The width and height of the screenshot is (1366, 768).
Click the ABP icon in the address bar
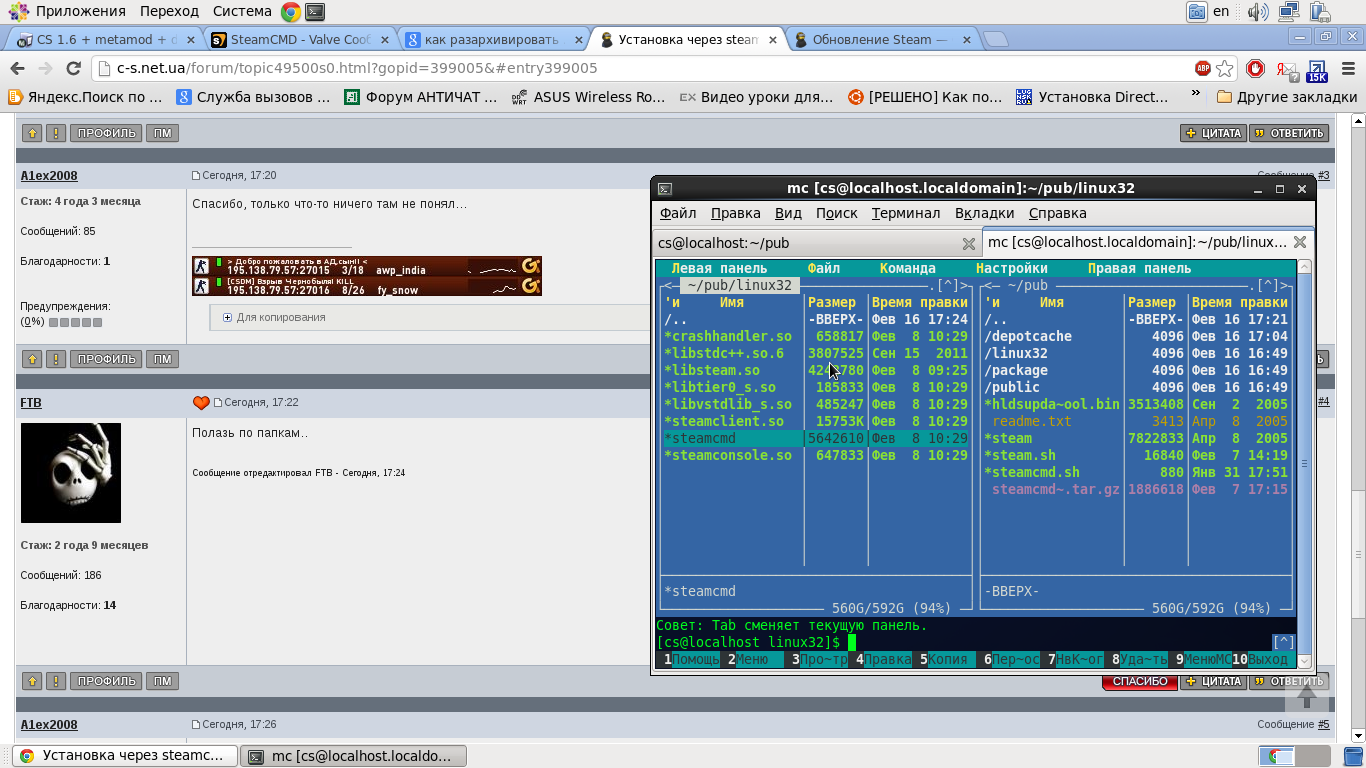1203,68
